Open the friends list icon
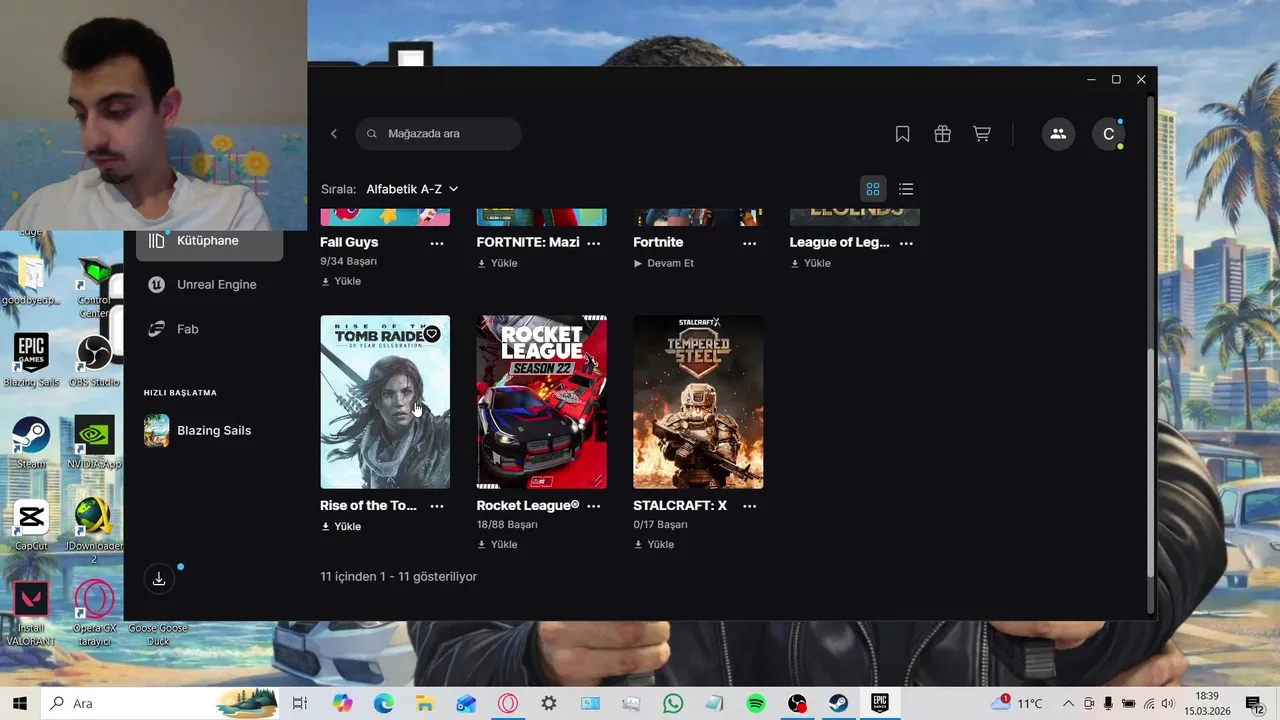 pos(1058,134)
